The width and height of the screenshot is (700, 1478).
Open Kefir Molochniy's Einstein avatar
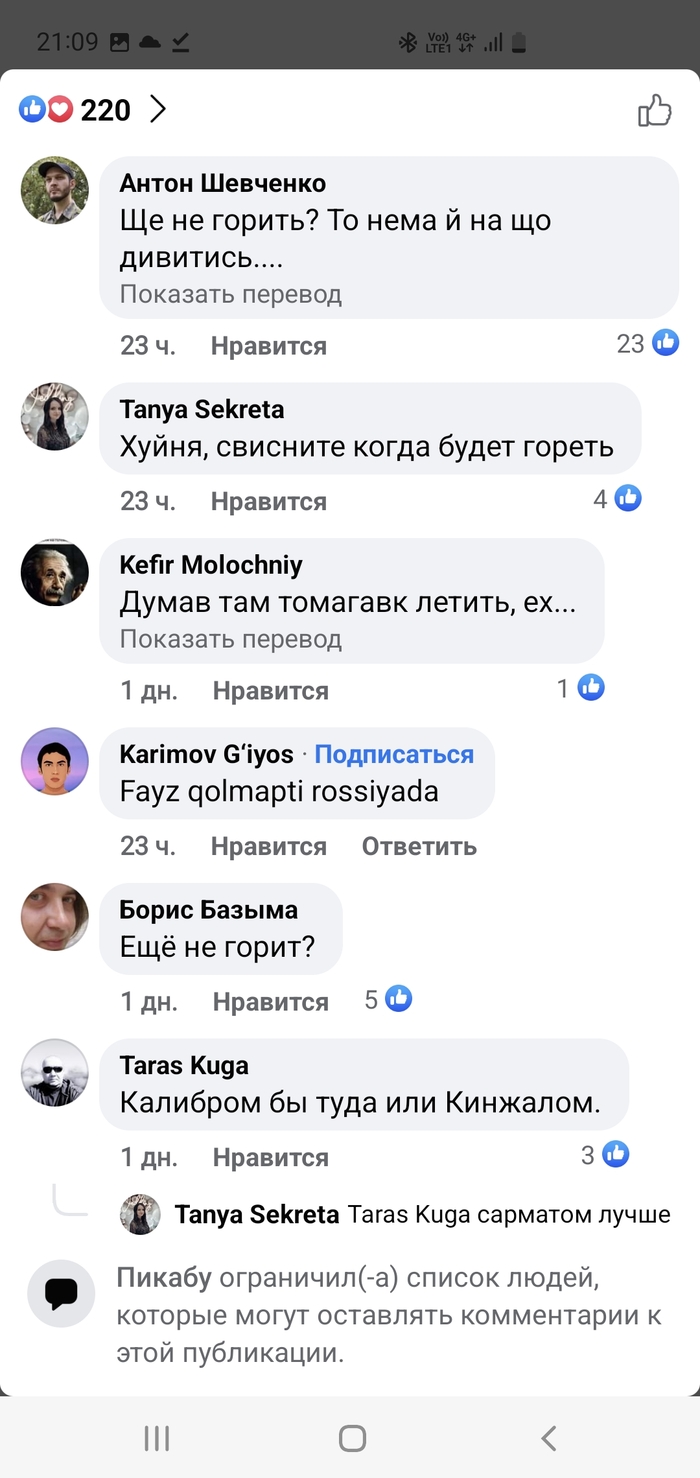pyautogui.click(x=55, y=572)
